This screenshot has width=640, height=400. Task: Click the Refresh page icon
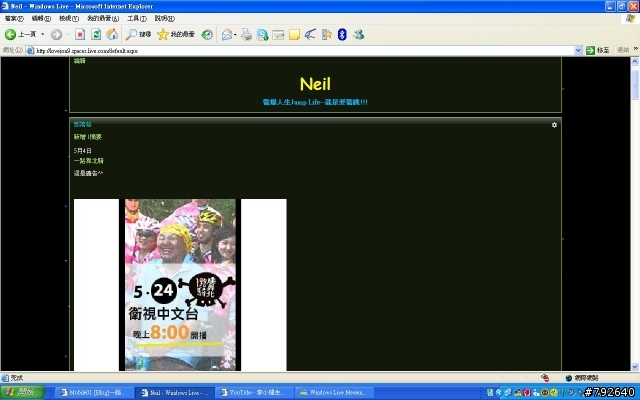96,35
